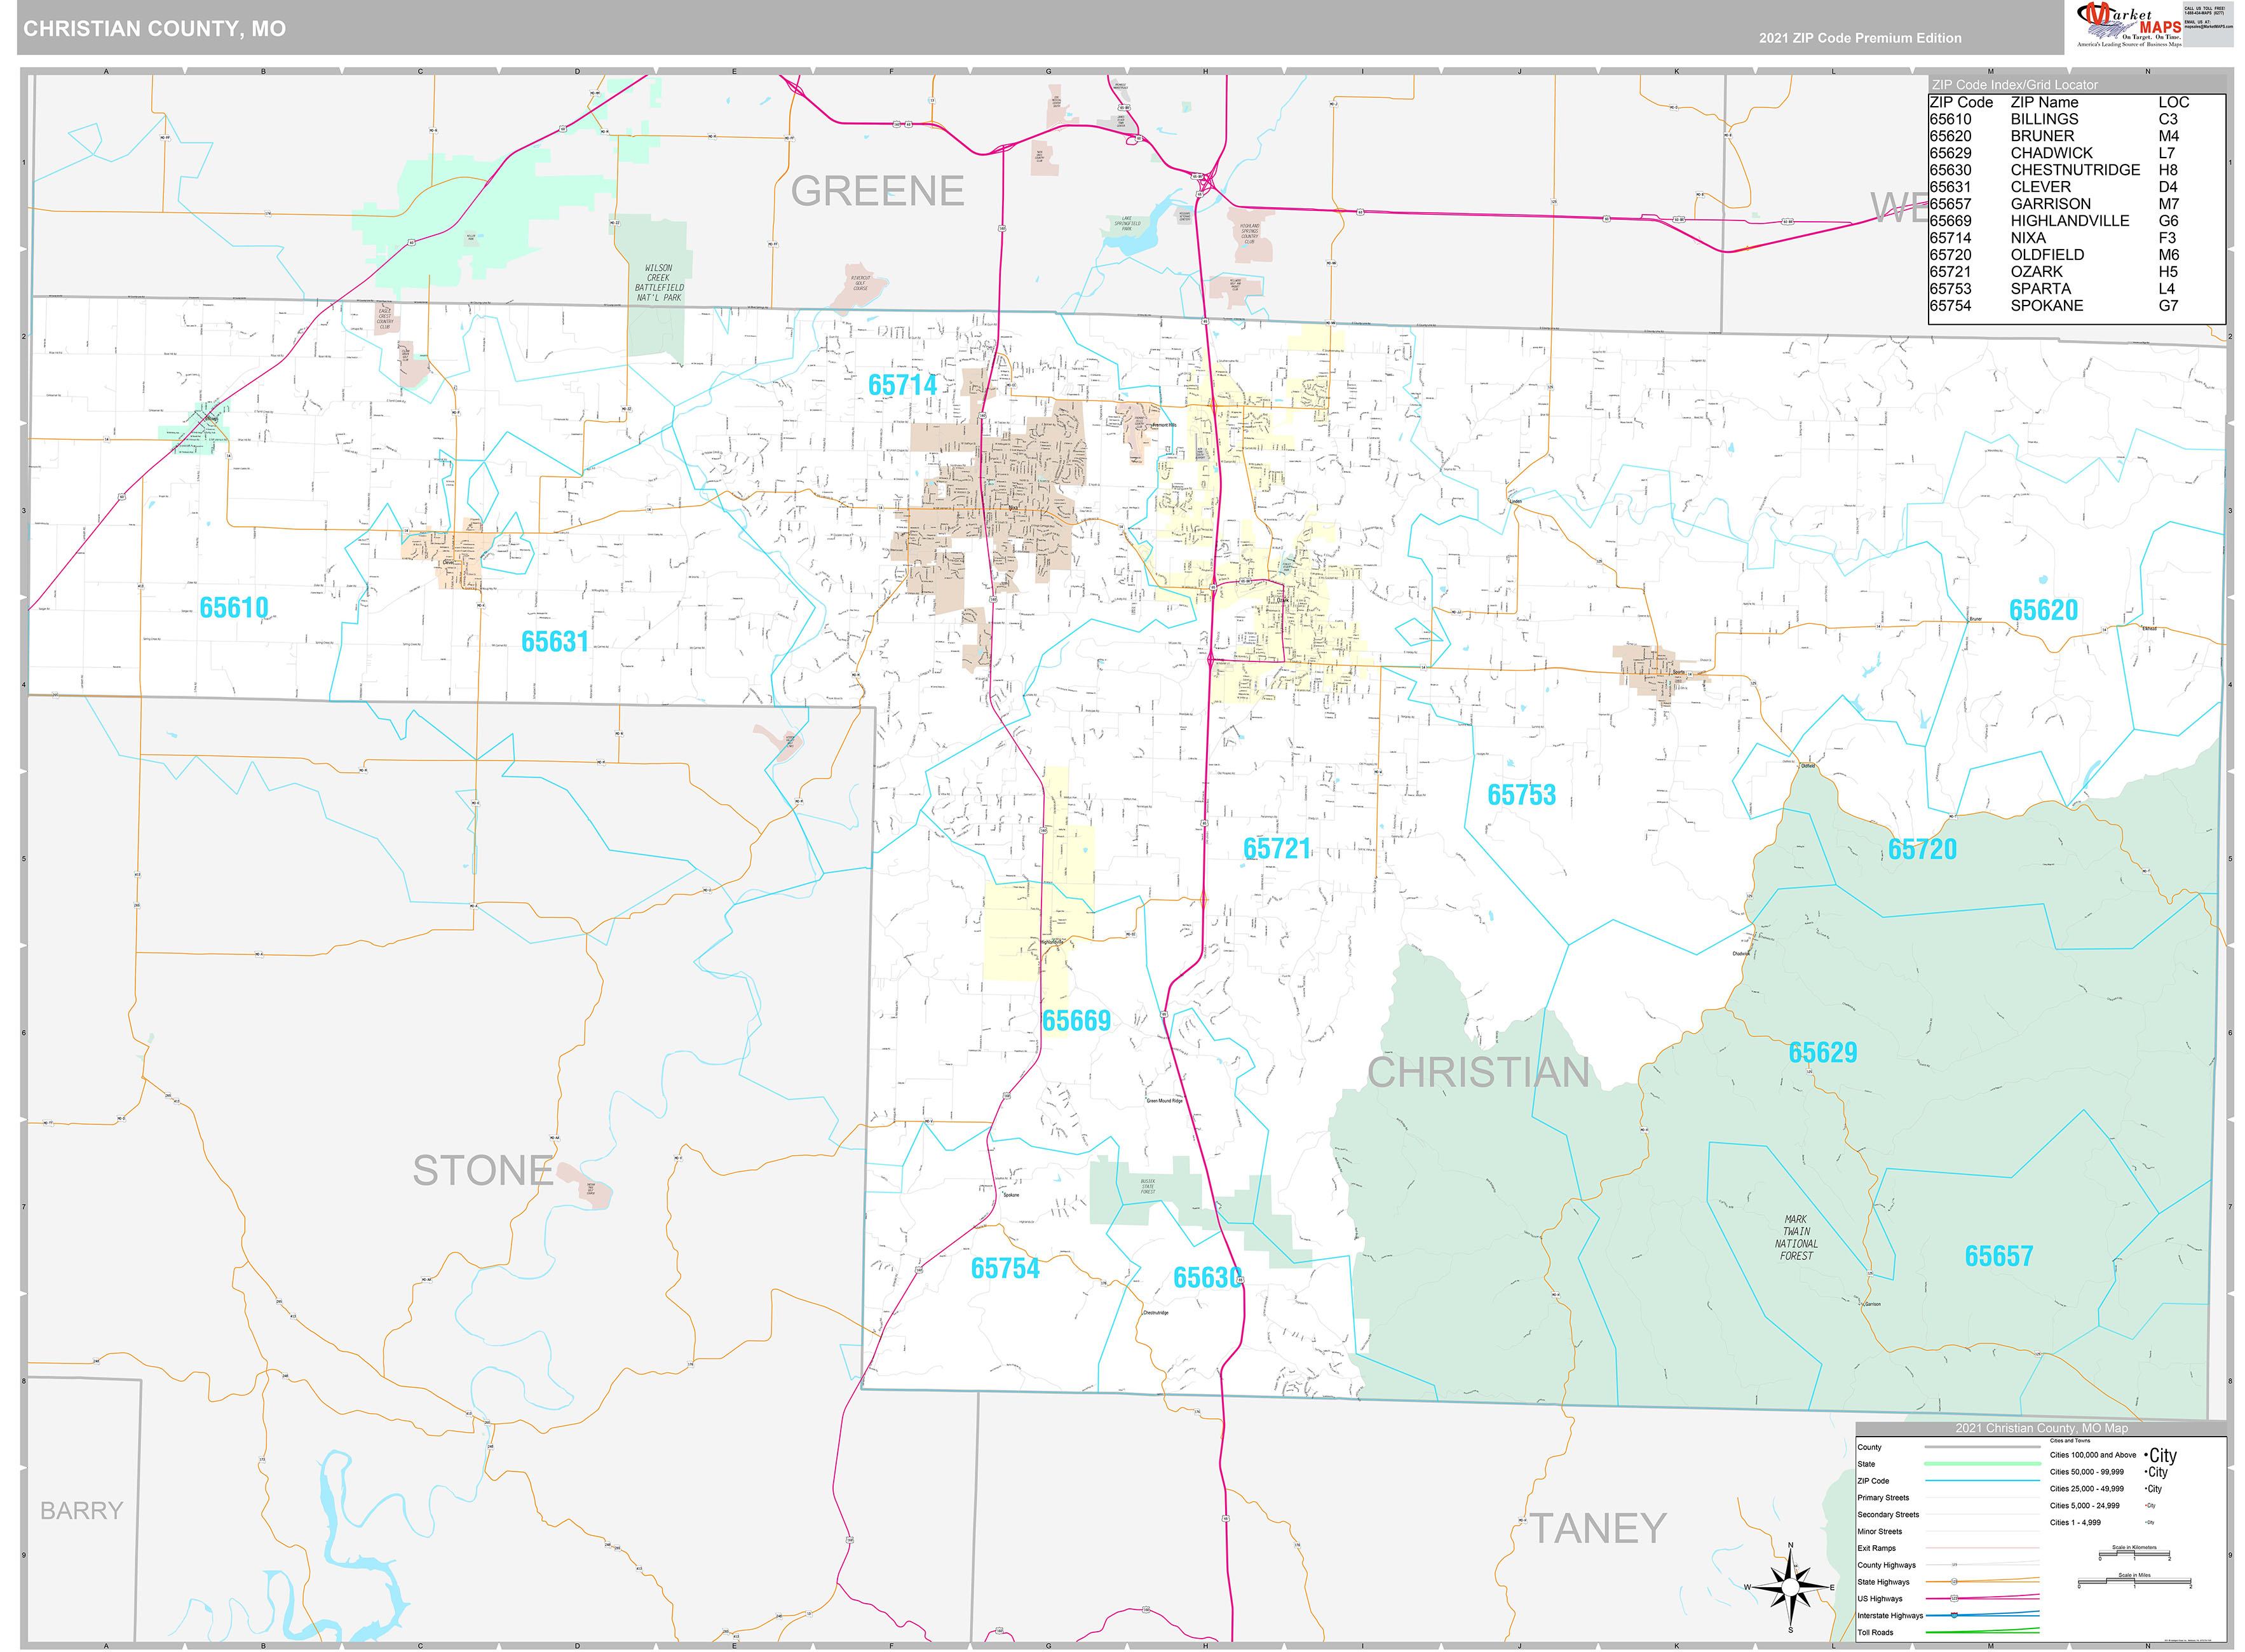Click the 'Toll Roads' legend entry
Image resolution: width=2245 pixels, height=1652 pixels.
click(x=1875, y=1633)
